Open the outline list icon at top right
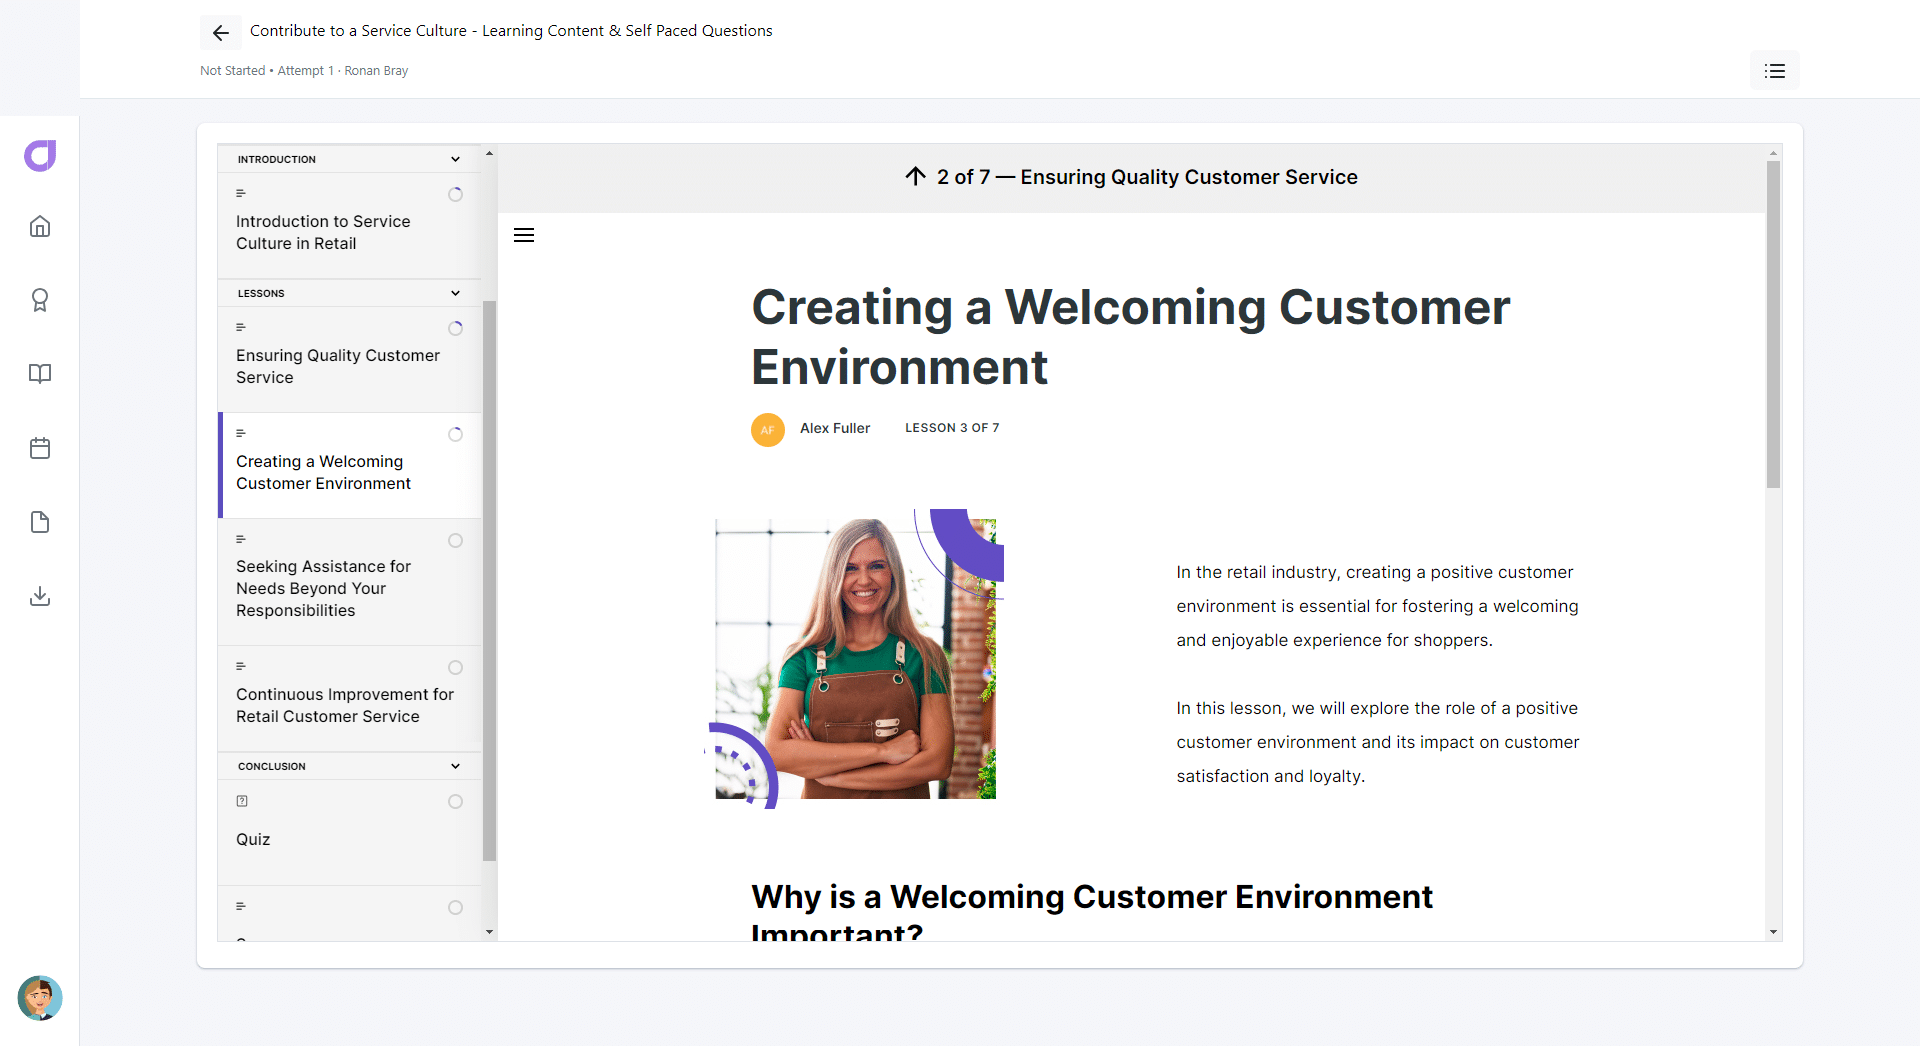The height and width of the screenshot is (1047, 1920). 1775,71
